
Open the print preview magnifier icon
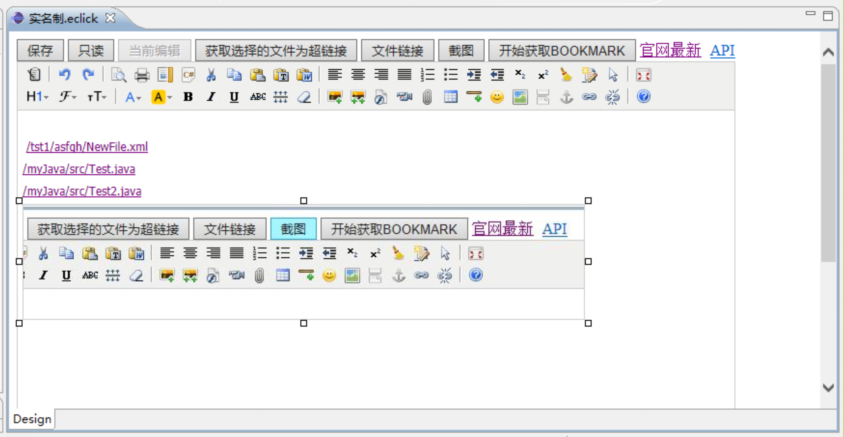tap(118, 75)
